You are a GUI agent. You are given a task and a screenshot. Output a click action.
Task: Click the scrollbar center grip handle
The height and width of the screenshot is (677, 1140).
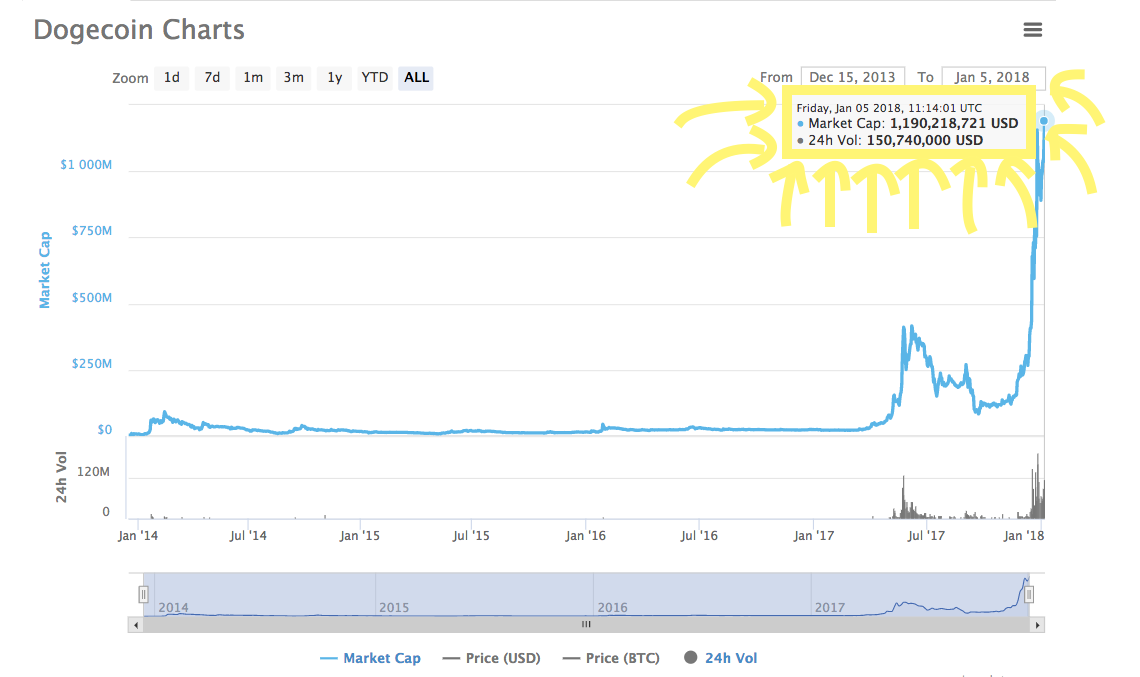pyautogui.click(x=586, y=624)
